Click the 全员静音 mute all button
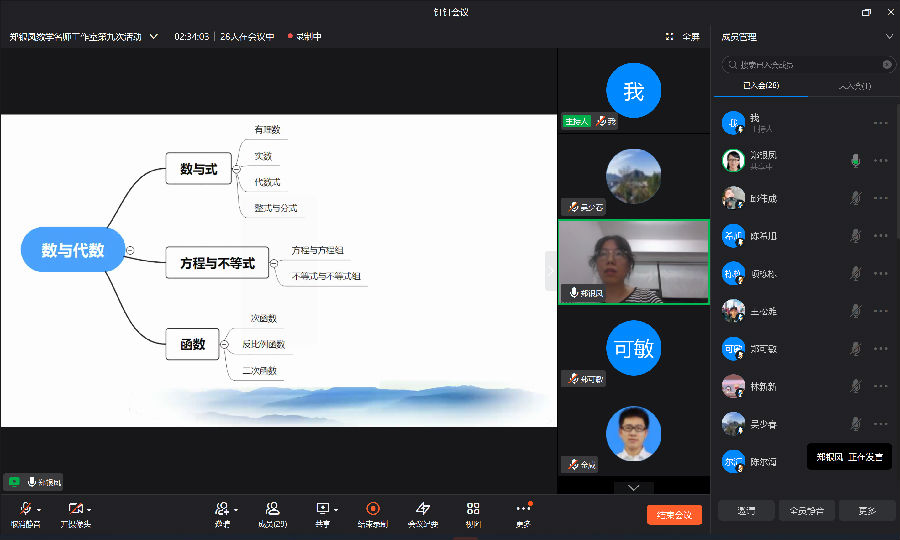Viewport: 900px width, 540px height. click(807, 511)
